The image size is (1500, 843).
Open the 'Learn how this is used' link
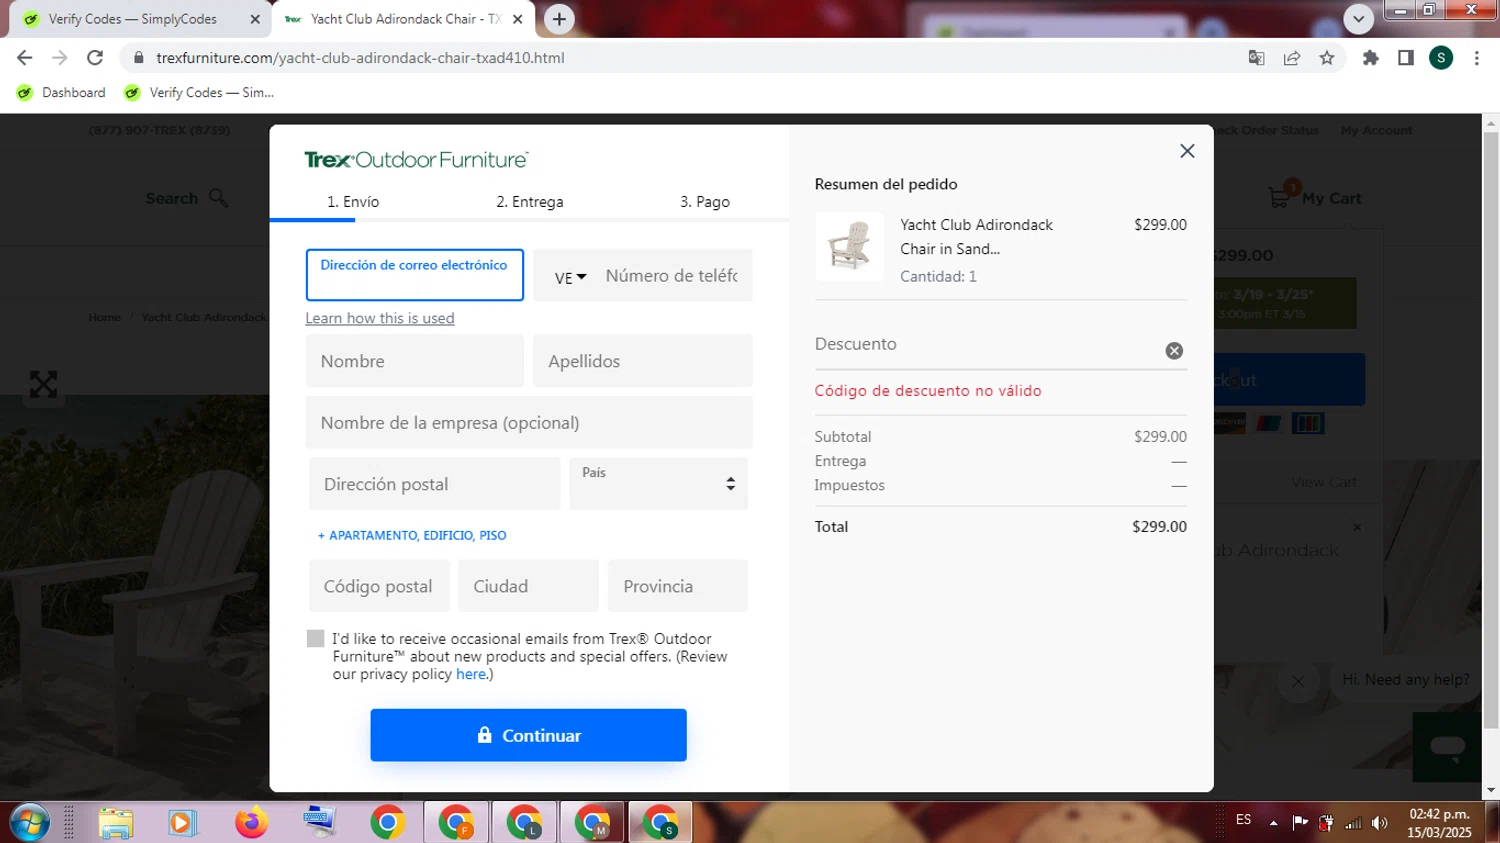pyautogui.click(x=380, y=318)
